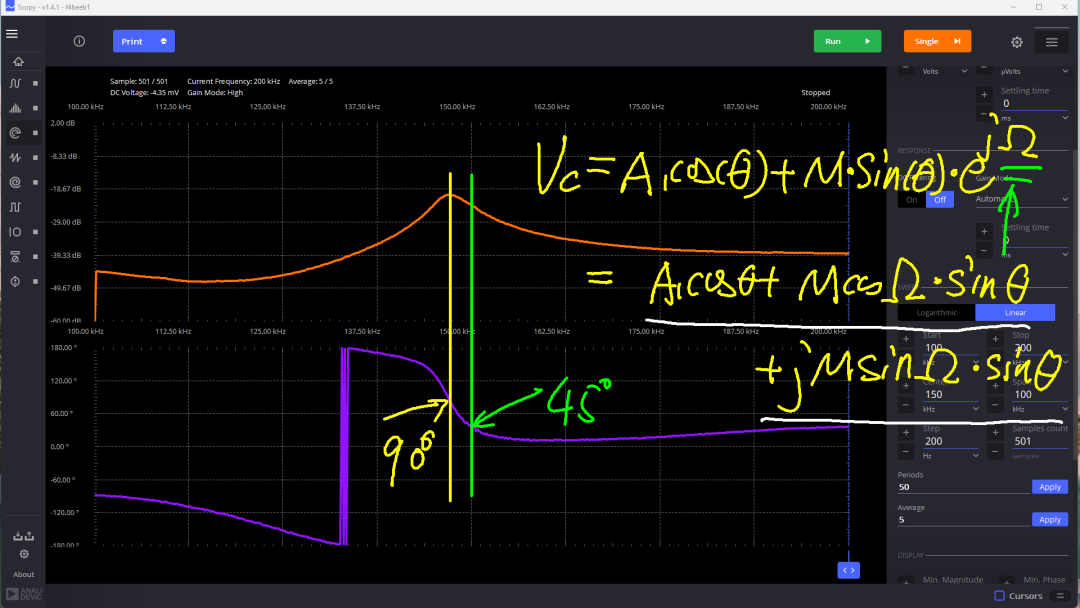Open the Logic Analyzer instrument
1080x608 pixels.
[15, 182]
